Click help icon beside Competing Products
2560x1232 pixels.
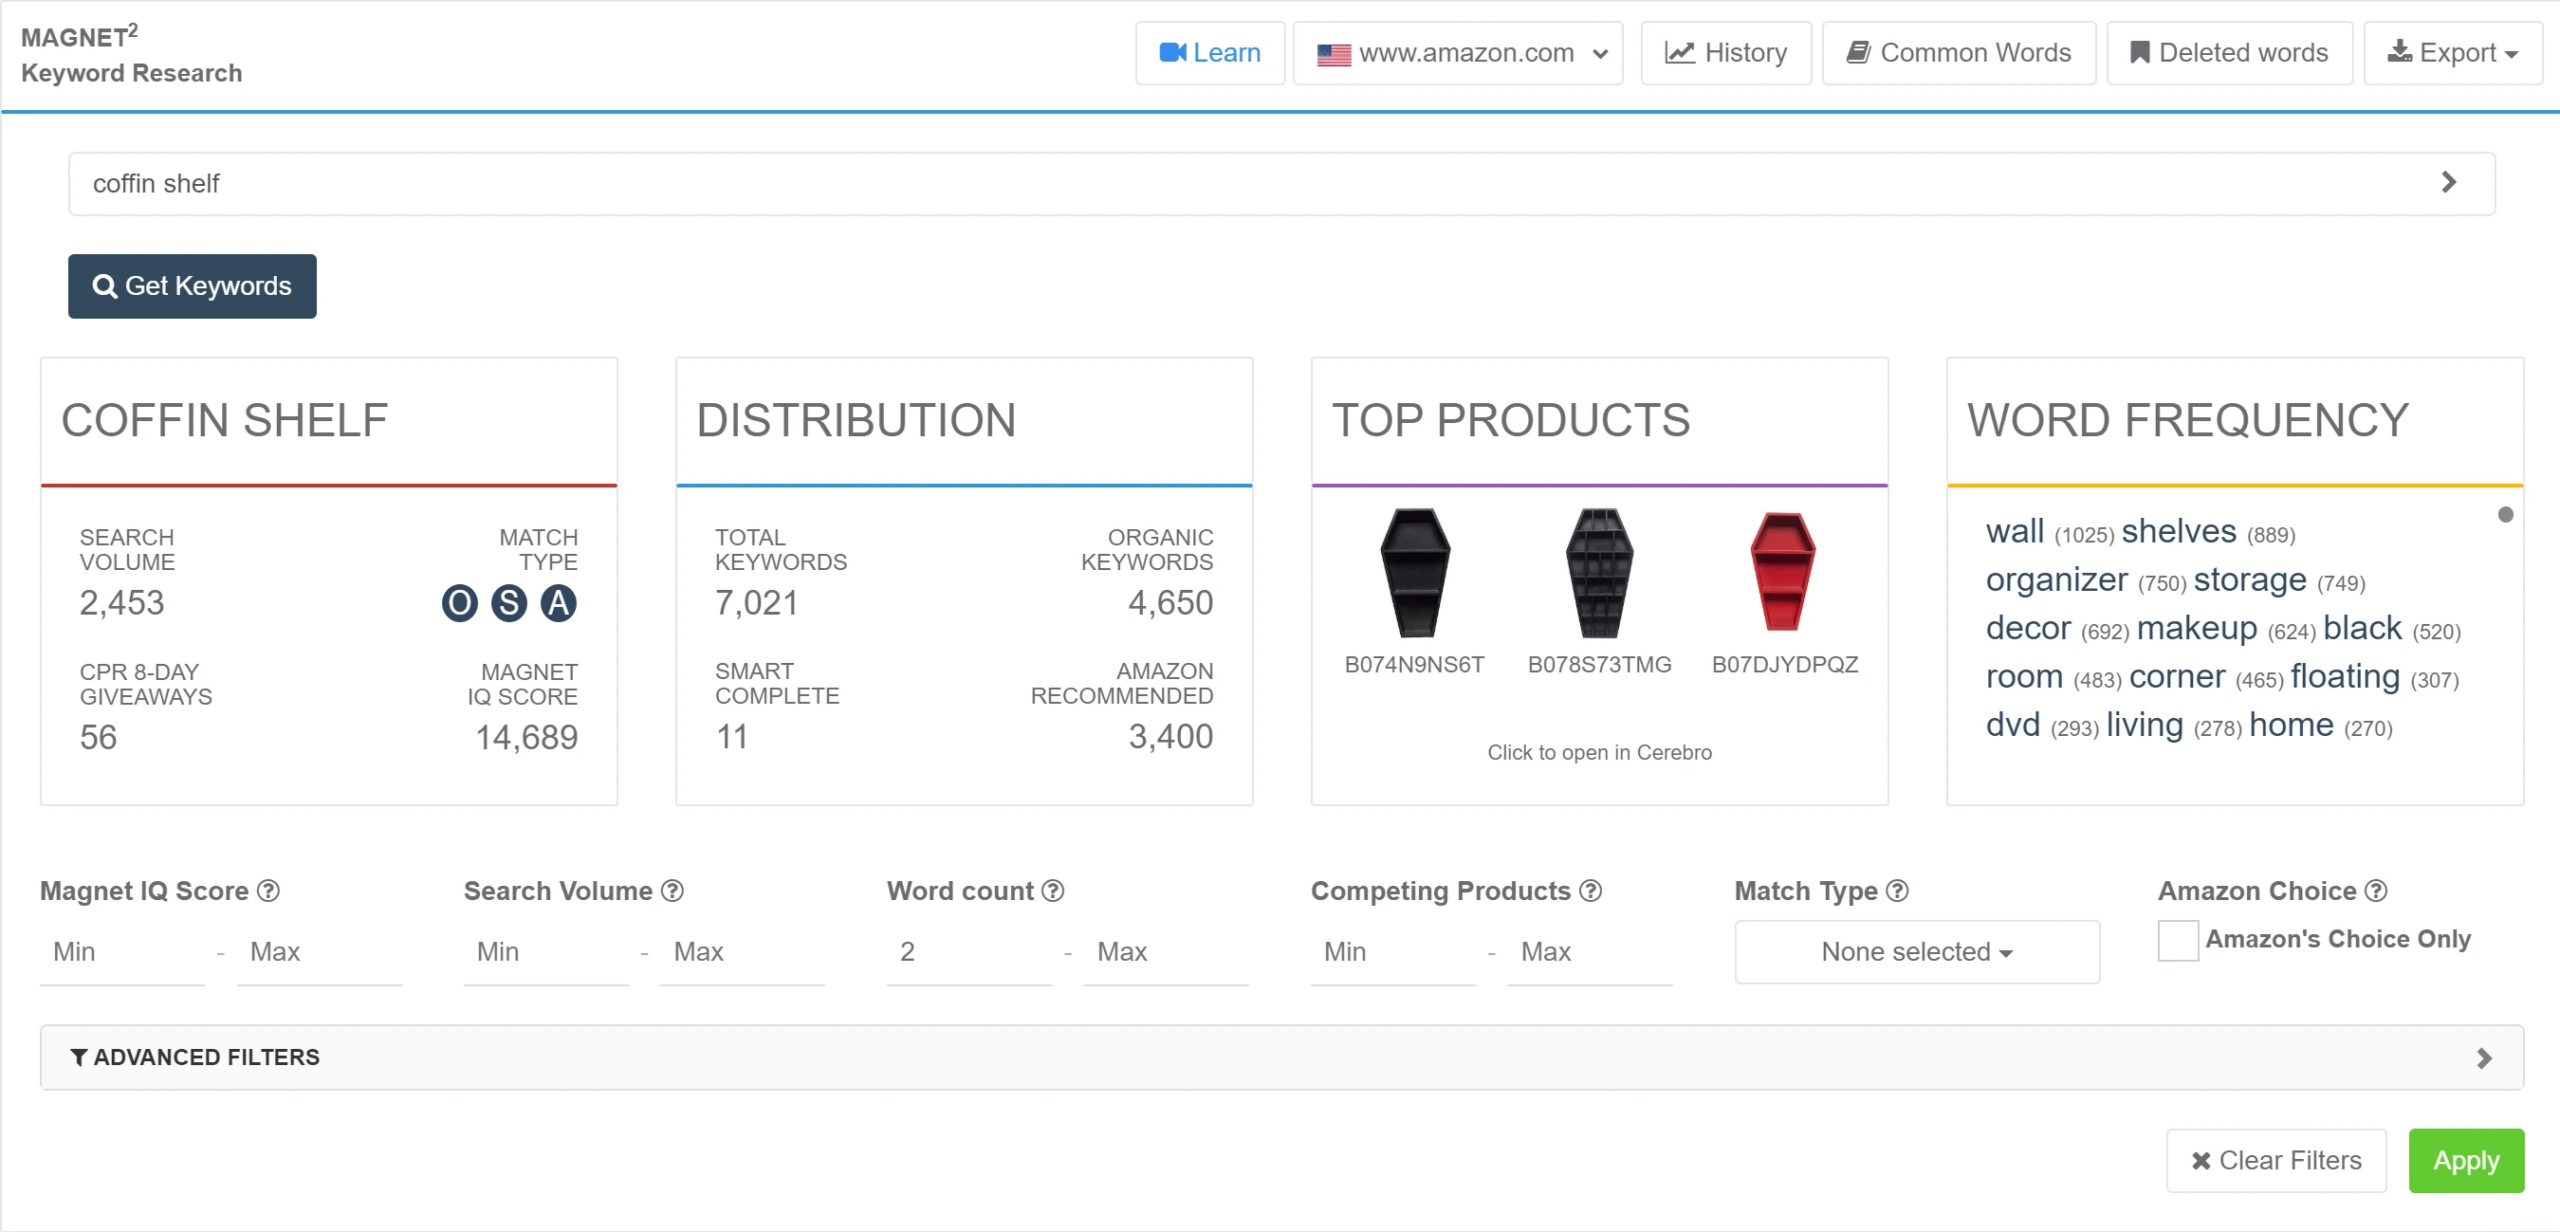coord(1590,890)
